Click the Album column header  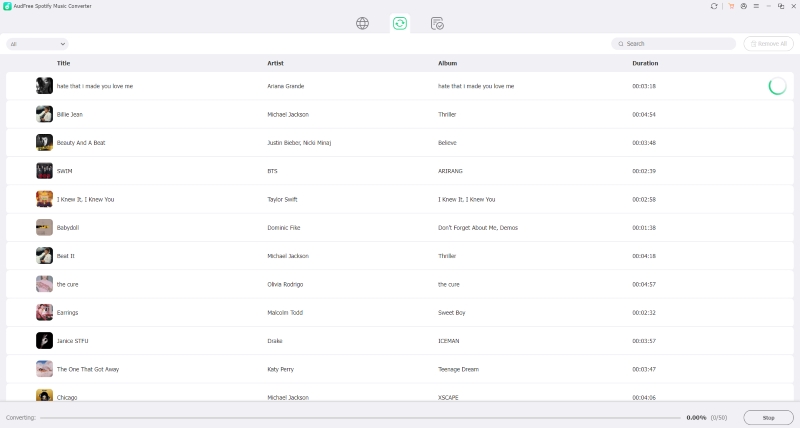click(447, 63)
